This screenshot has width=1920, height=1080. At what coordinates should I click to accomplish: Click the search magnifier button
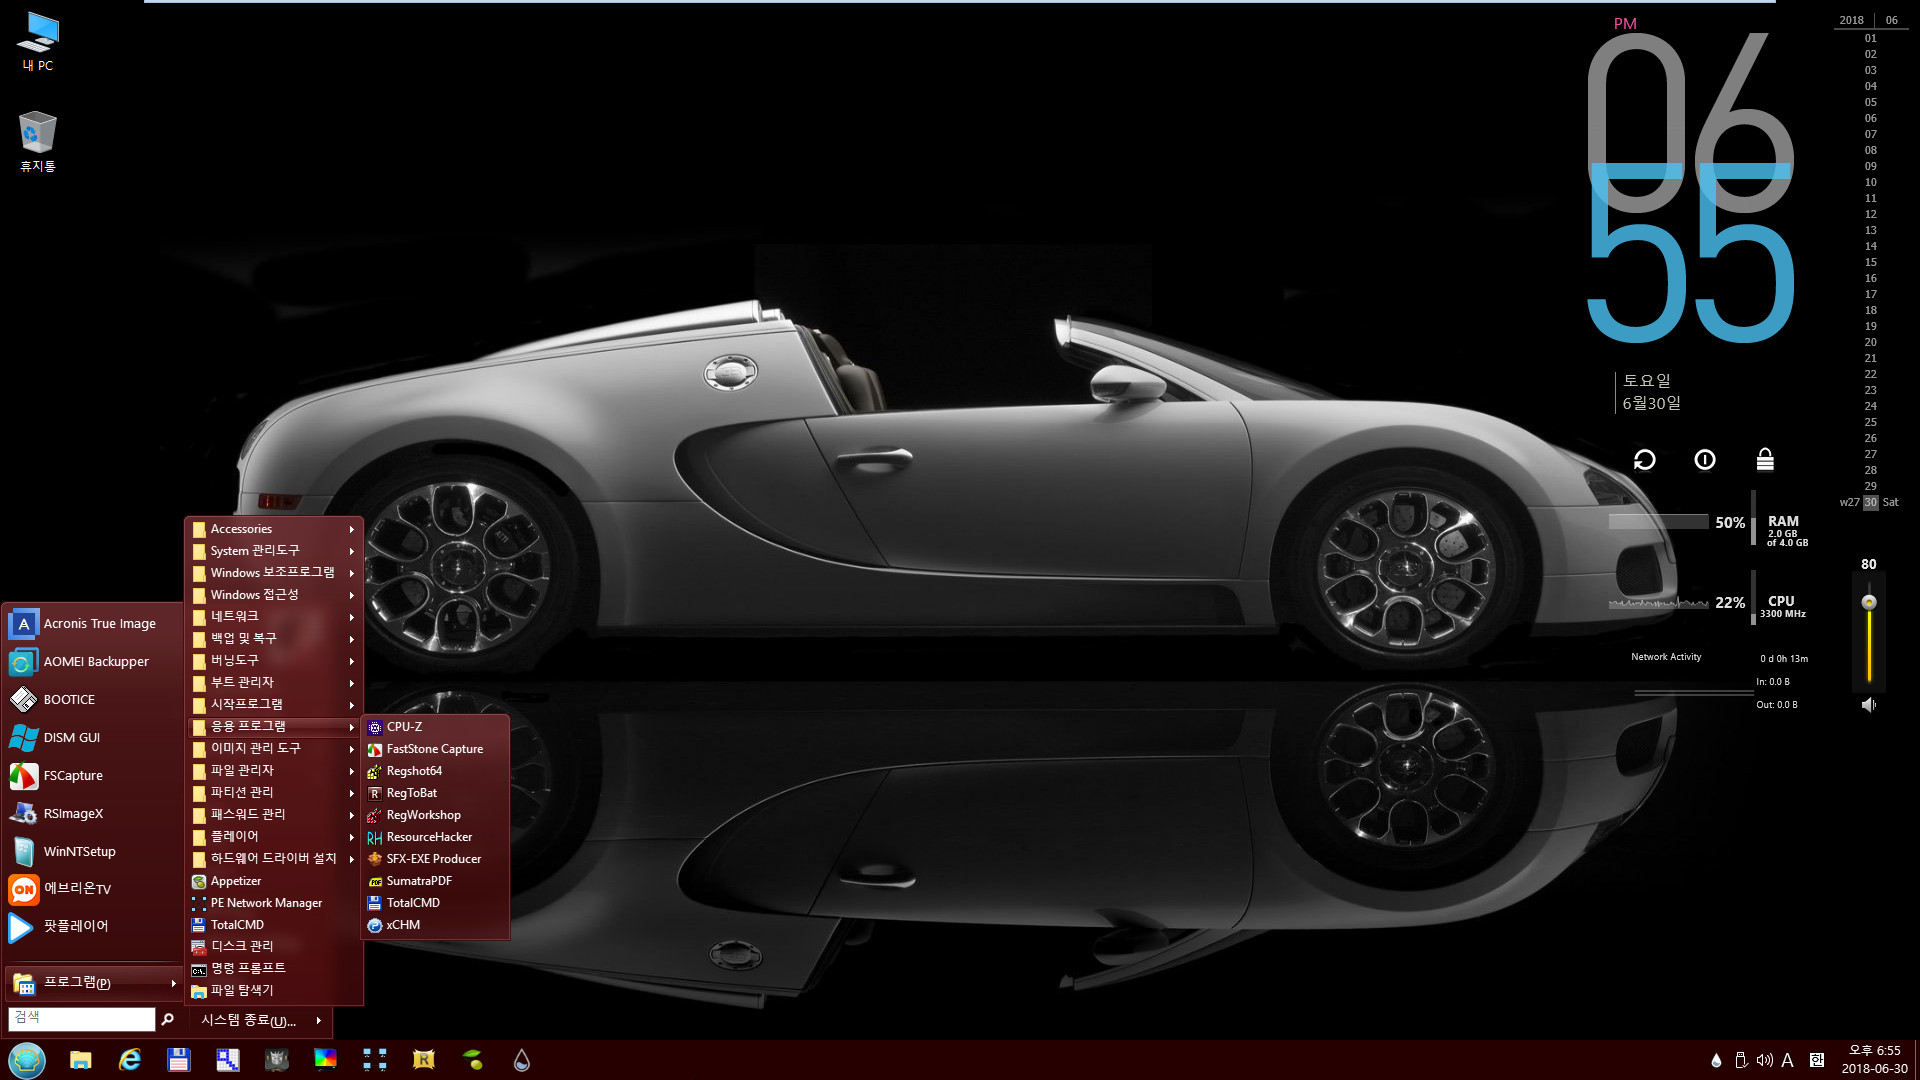pyautogui.click(x=167, y=1019)
